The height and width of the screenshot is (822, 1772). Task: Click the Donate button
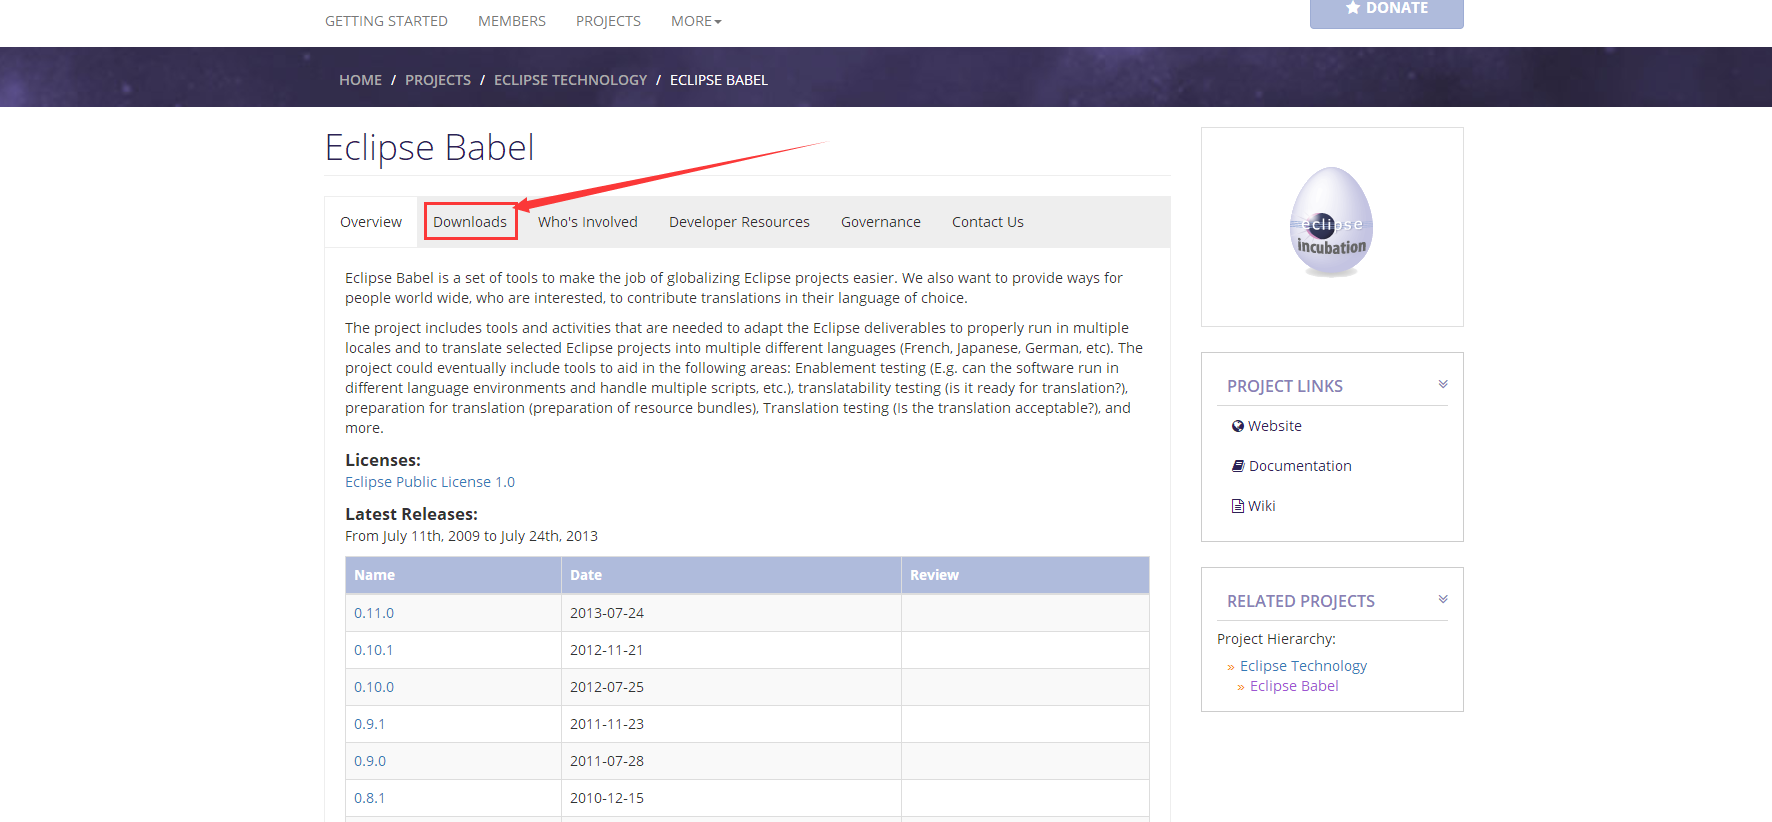pyautogui.click(x=1387, y=12)
